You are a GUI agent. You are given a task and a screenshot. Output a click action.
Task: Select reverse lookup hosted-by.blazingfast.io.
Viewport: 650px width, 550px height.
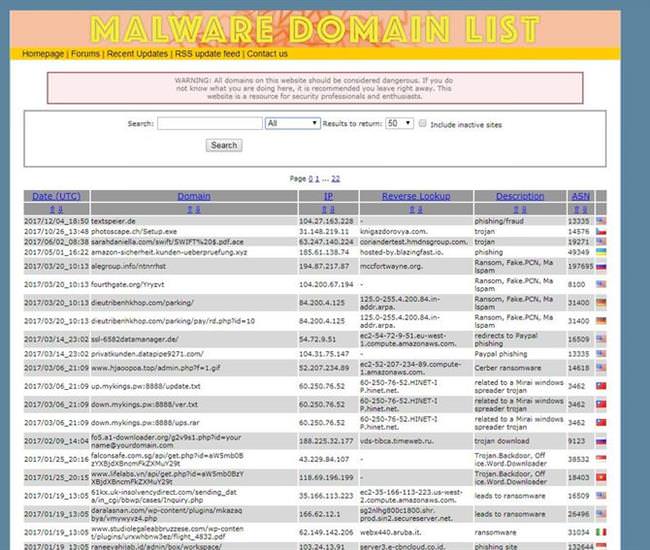point(401,252)
